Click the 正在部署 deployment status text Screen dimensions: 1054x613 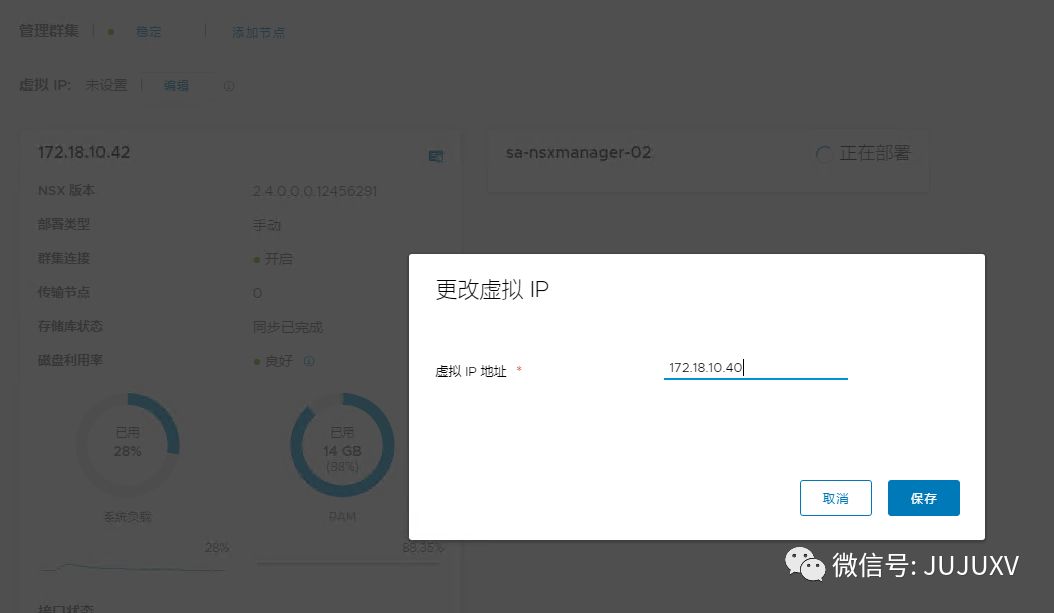point(875,153)
